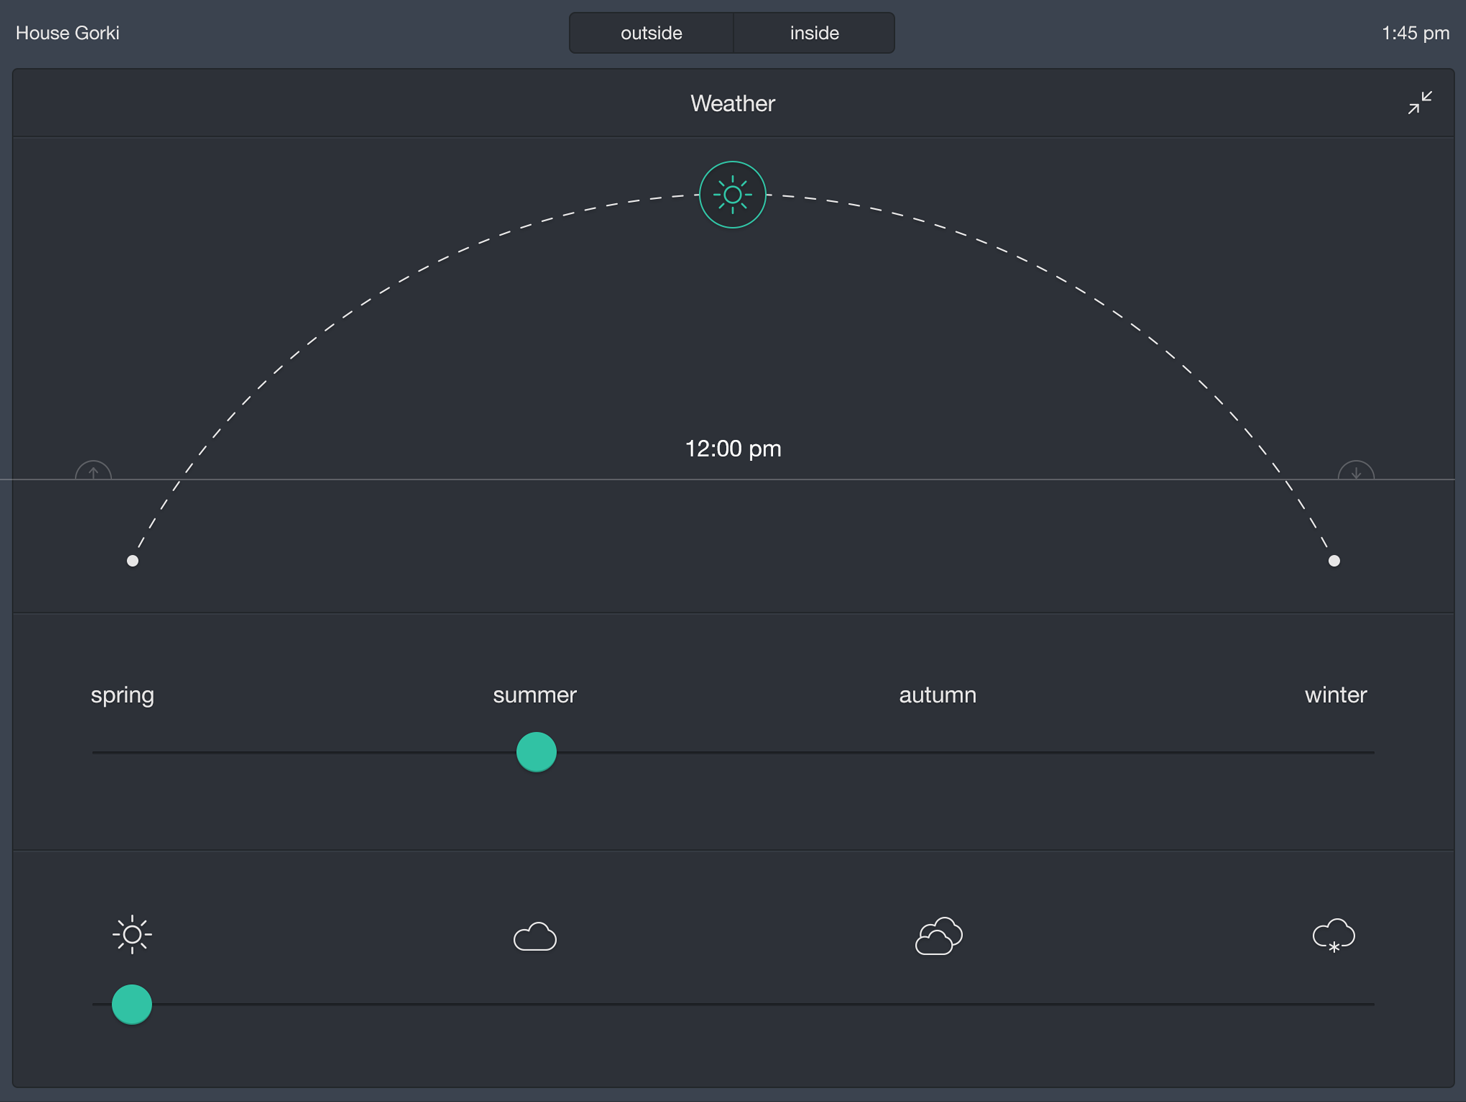The height and width of the screenshot is (1102, 1466).
Task: Click the House Gorki title
Action: tap(68, 33)
